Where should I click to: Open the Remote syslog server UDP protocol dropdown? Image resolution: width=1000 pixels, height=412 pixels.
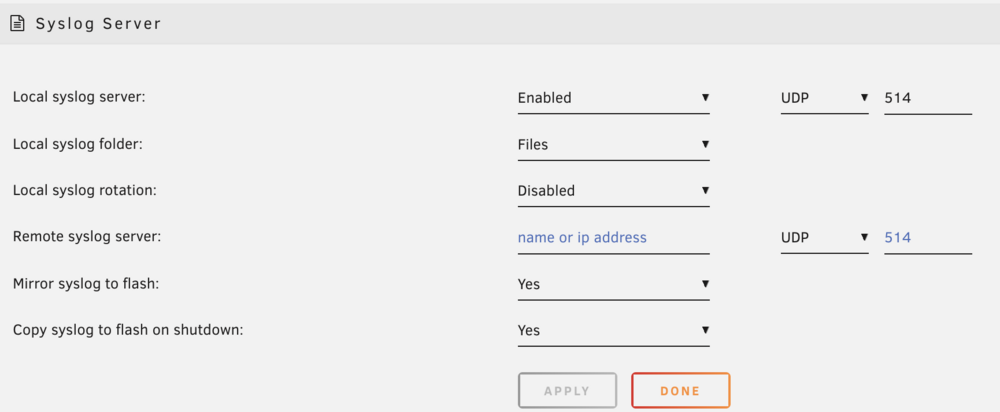click(825, 238)
